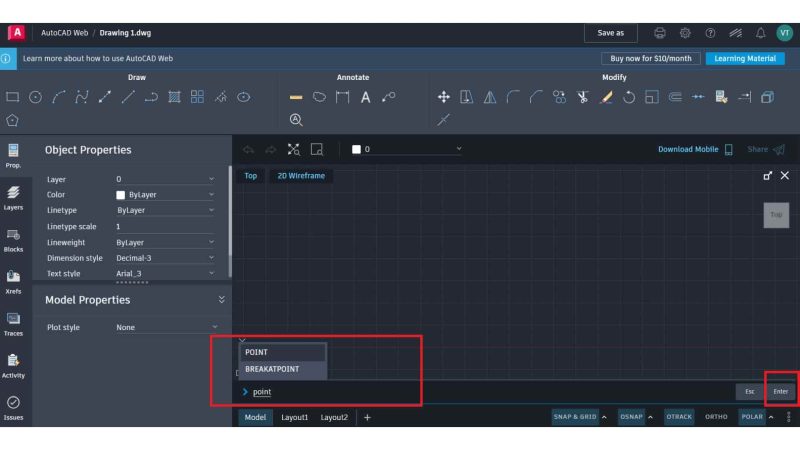
Task: Click the Save as button
Action: point(611,33)
